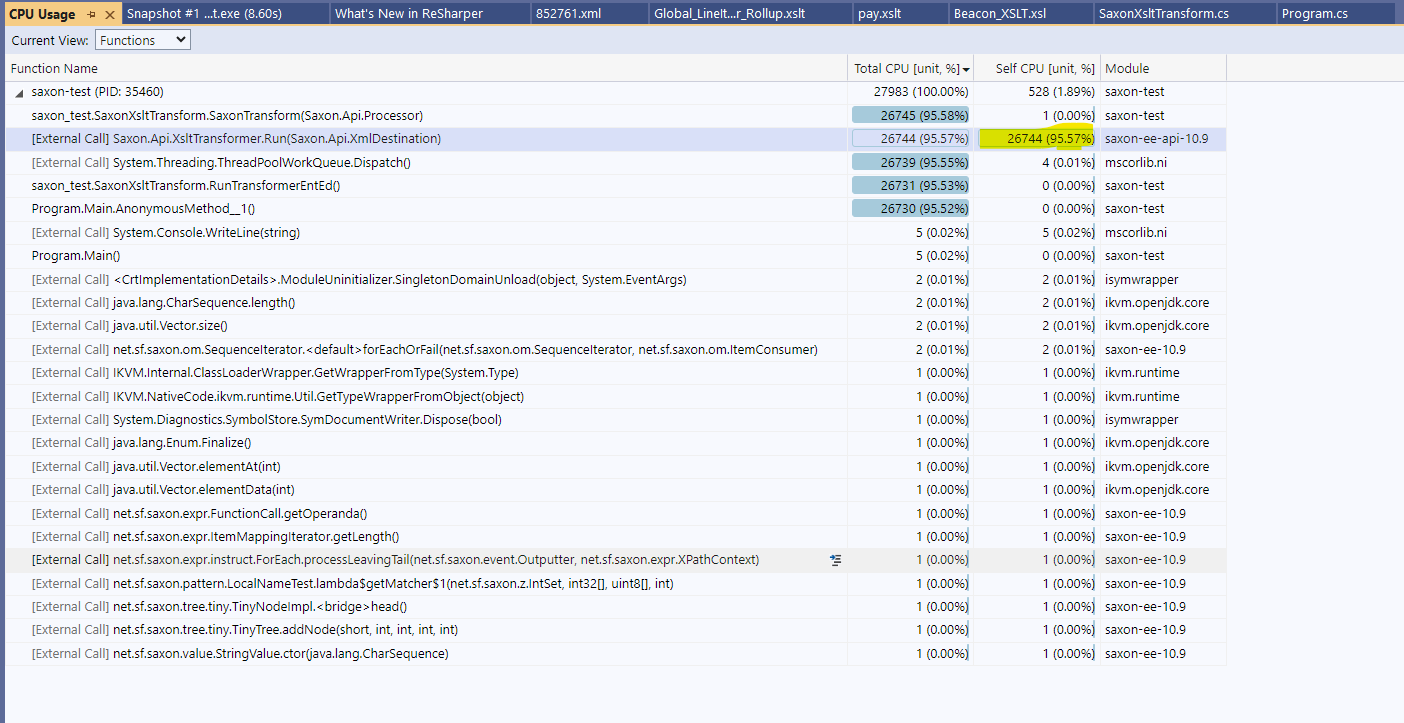The height and width of the screenshot is (723, 1404).
Task: Select java.lang.CharSequence.length() row
Action: [x=615, y=302]
